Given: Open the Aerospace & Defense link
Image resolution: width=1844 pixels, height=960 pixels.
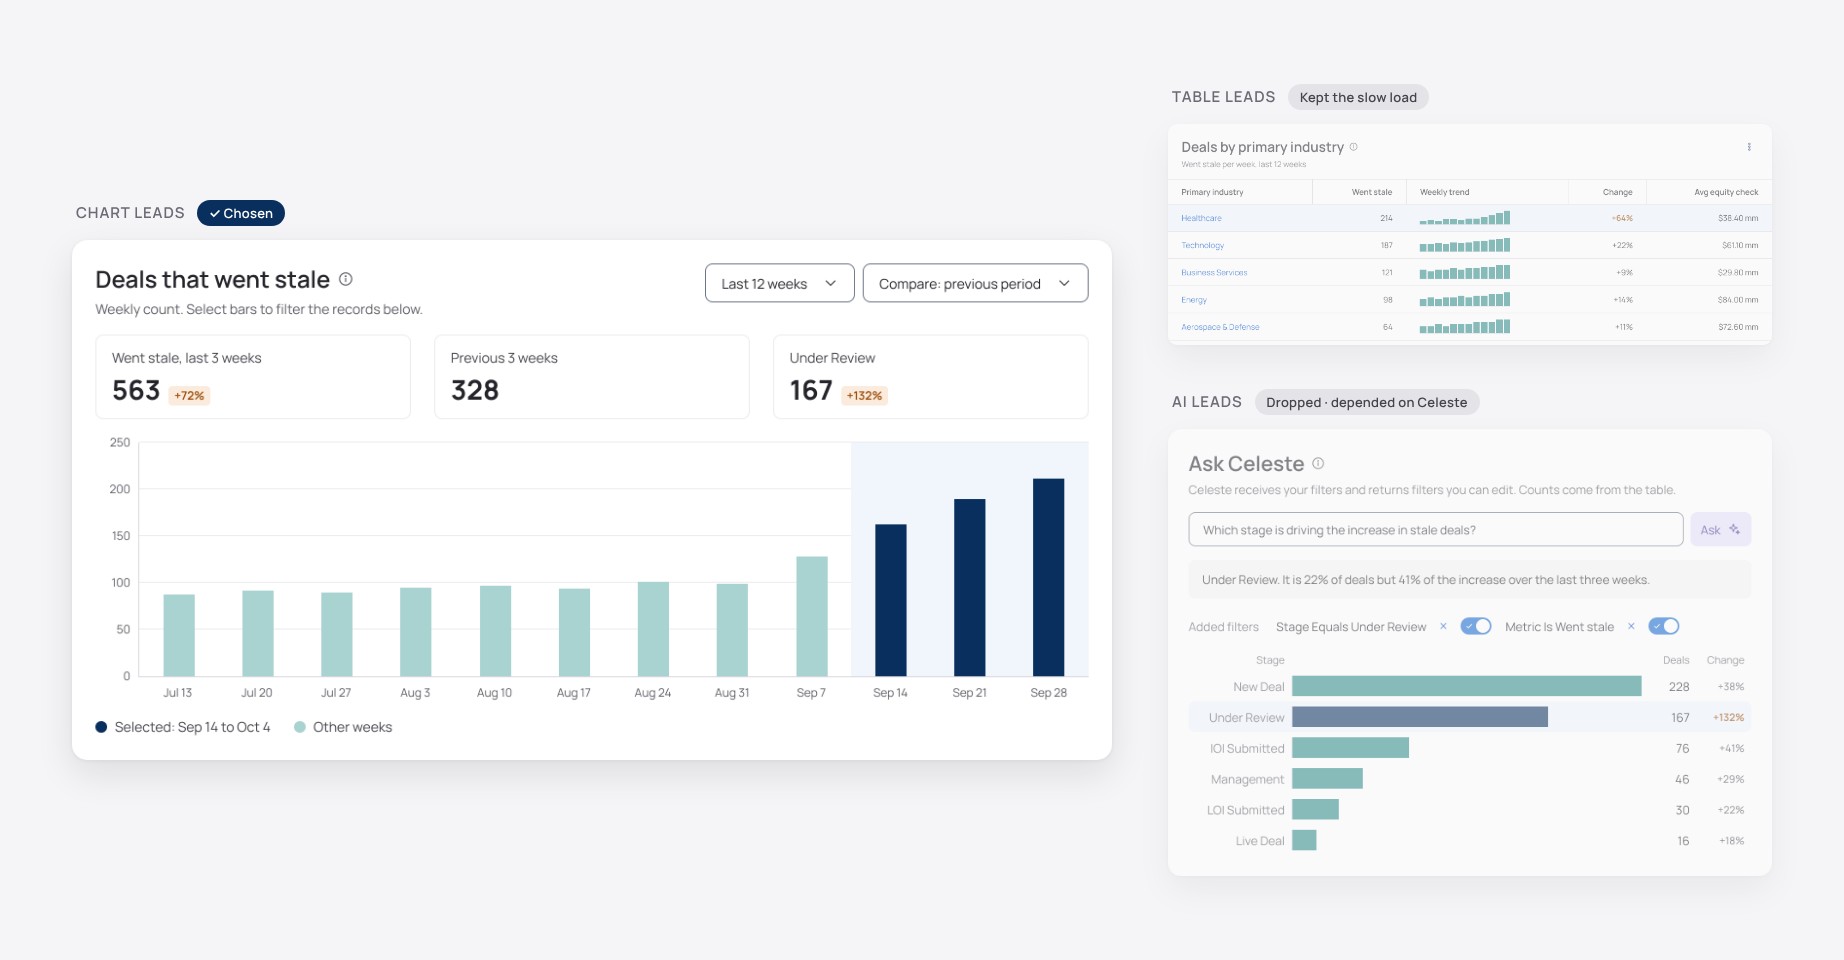Looking at the screenshot, I should click(1220, 327).
